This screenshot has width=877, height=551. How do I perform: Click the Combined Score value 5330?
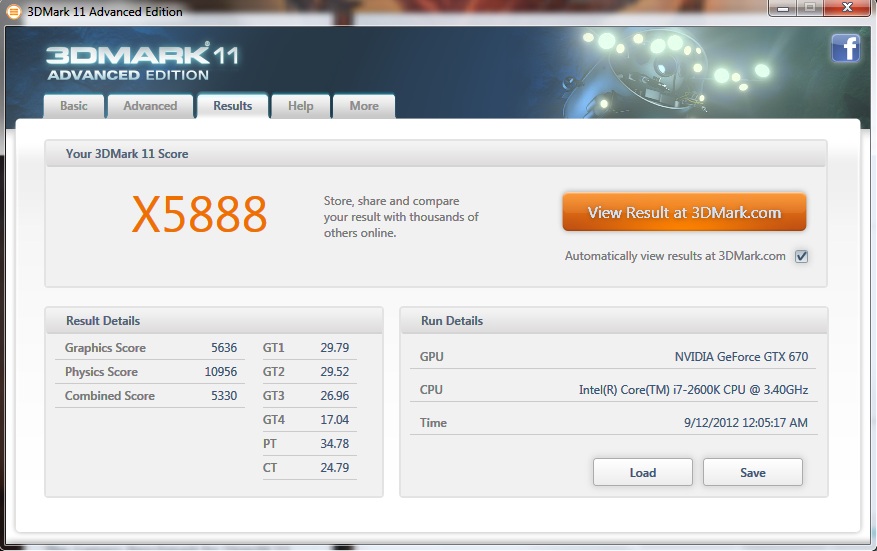(224, 396)
